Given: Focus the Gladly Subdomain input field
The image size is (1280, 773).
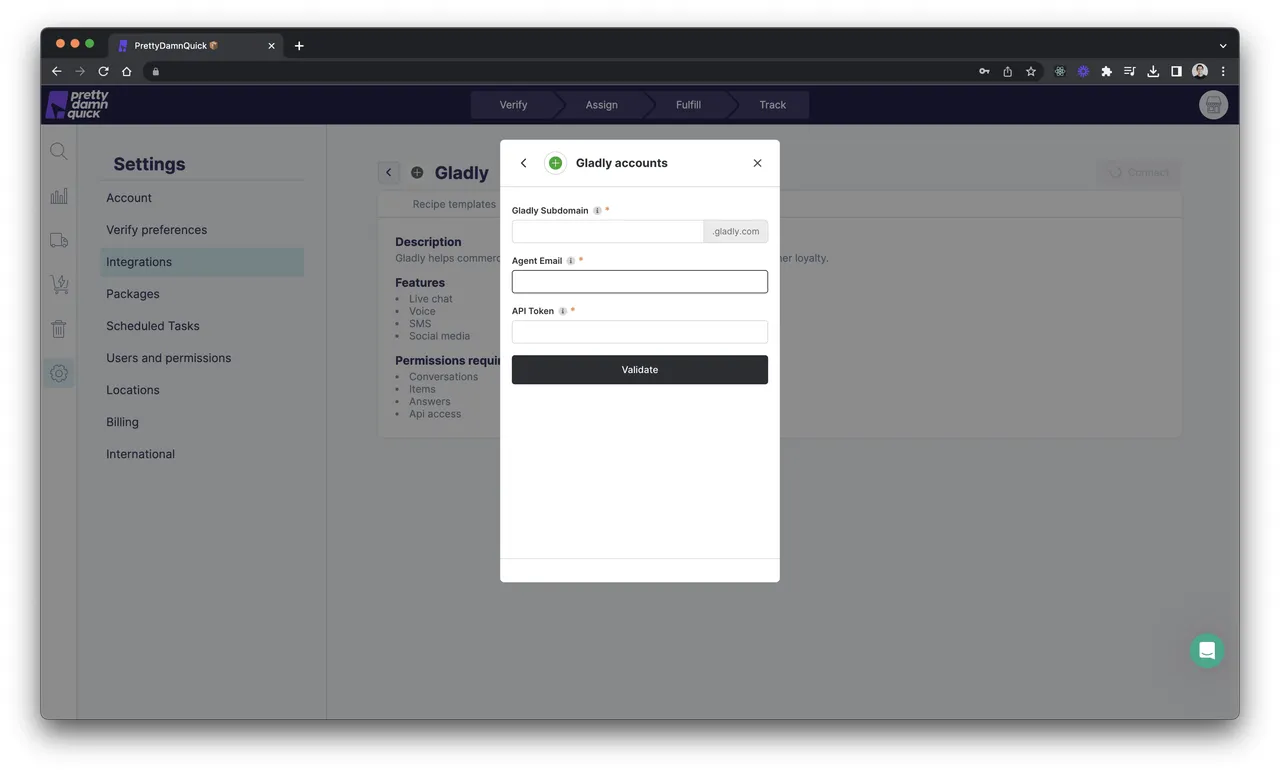Looking at the screenshot, I should (608, 231).
